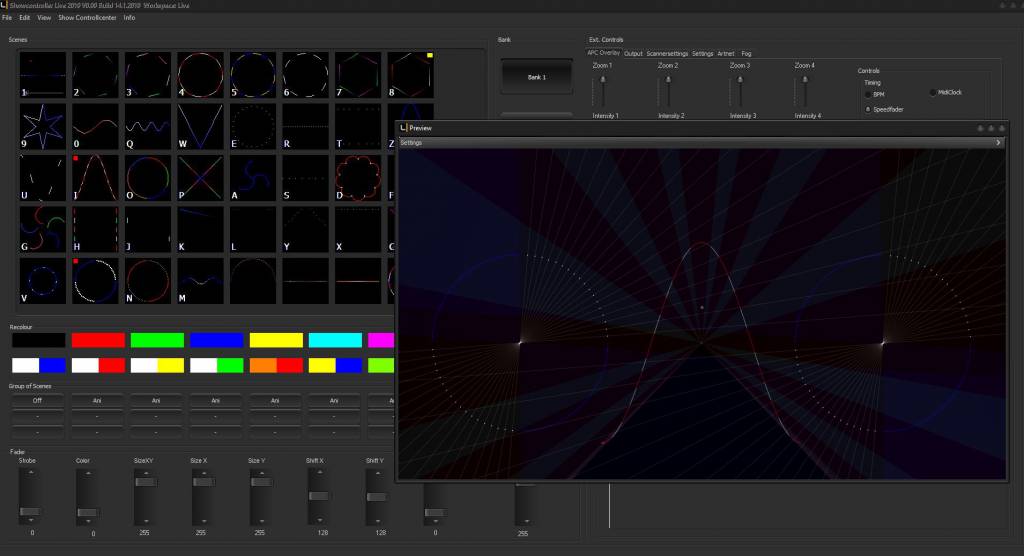
Task: Click the up arrow on Strobe fader
Action: pyautogui.click(x=29, y=472)
